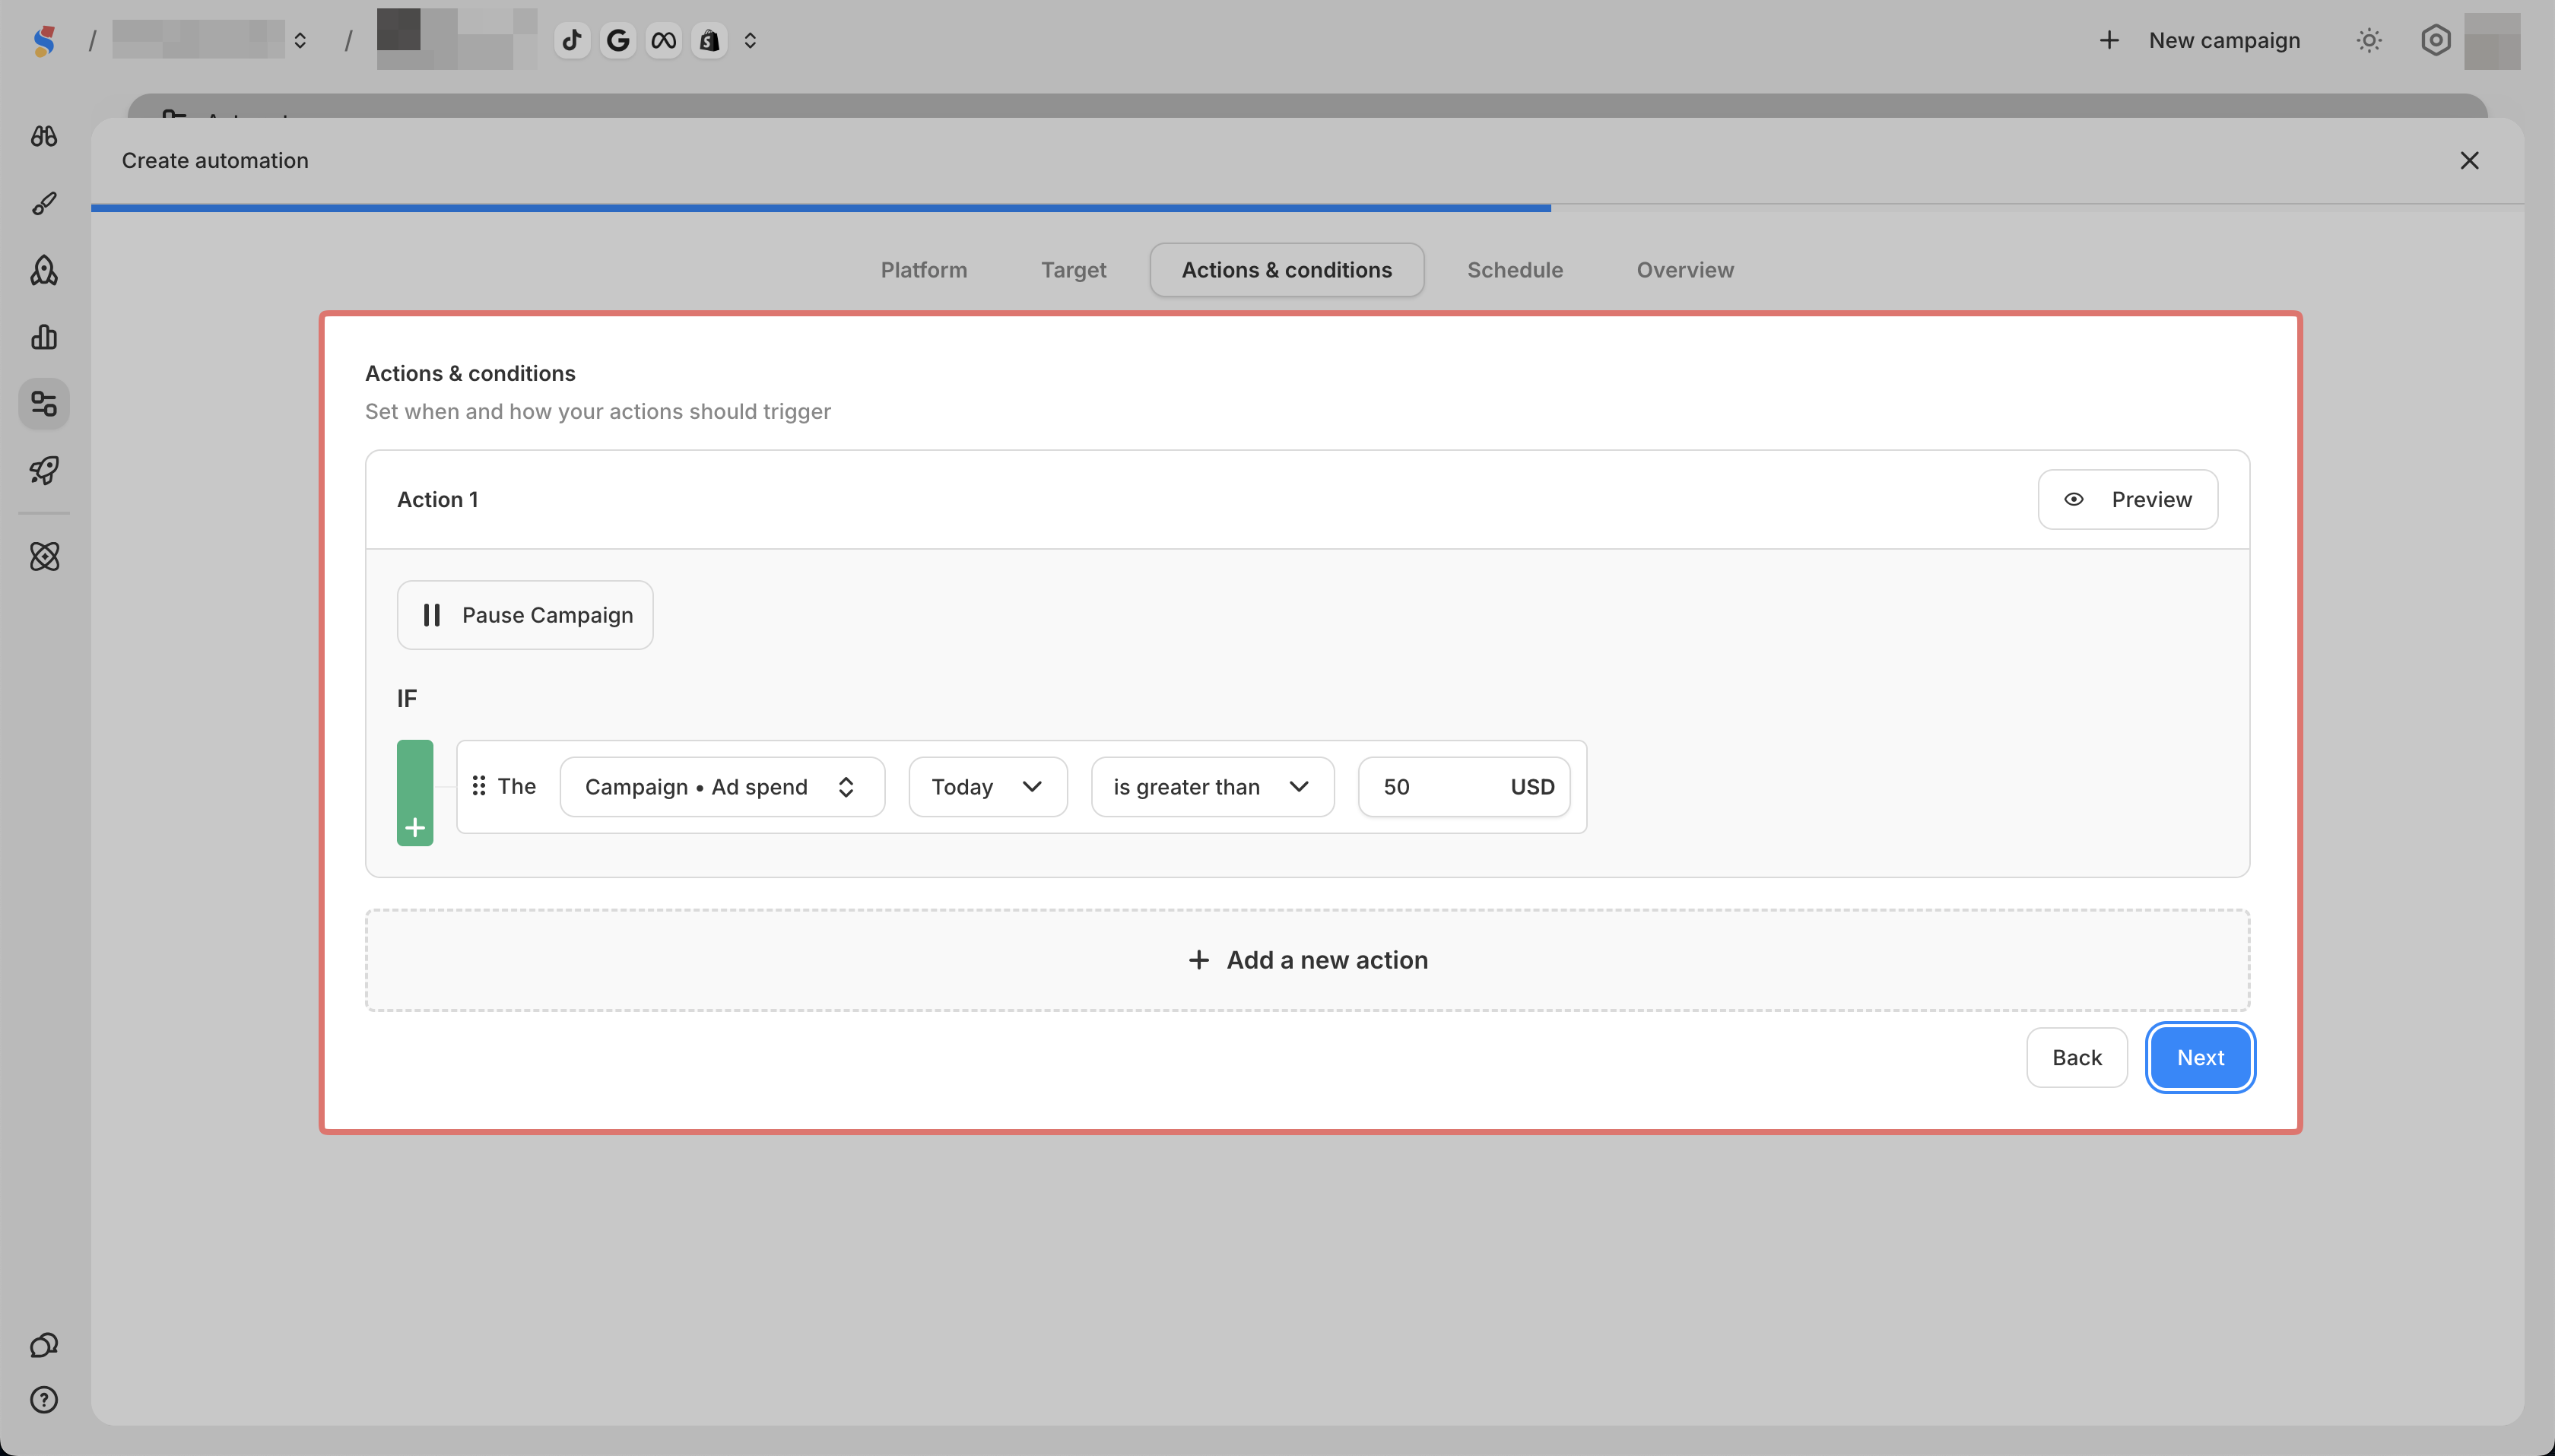Image resolution: width=2555 pixels, height=1456 pixels.
Task: Open the Campaign • Ad spend selector
Action: pos(721,787)
